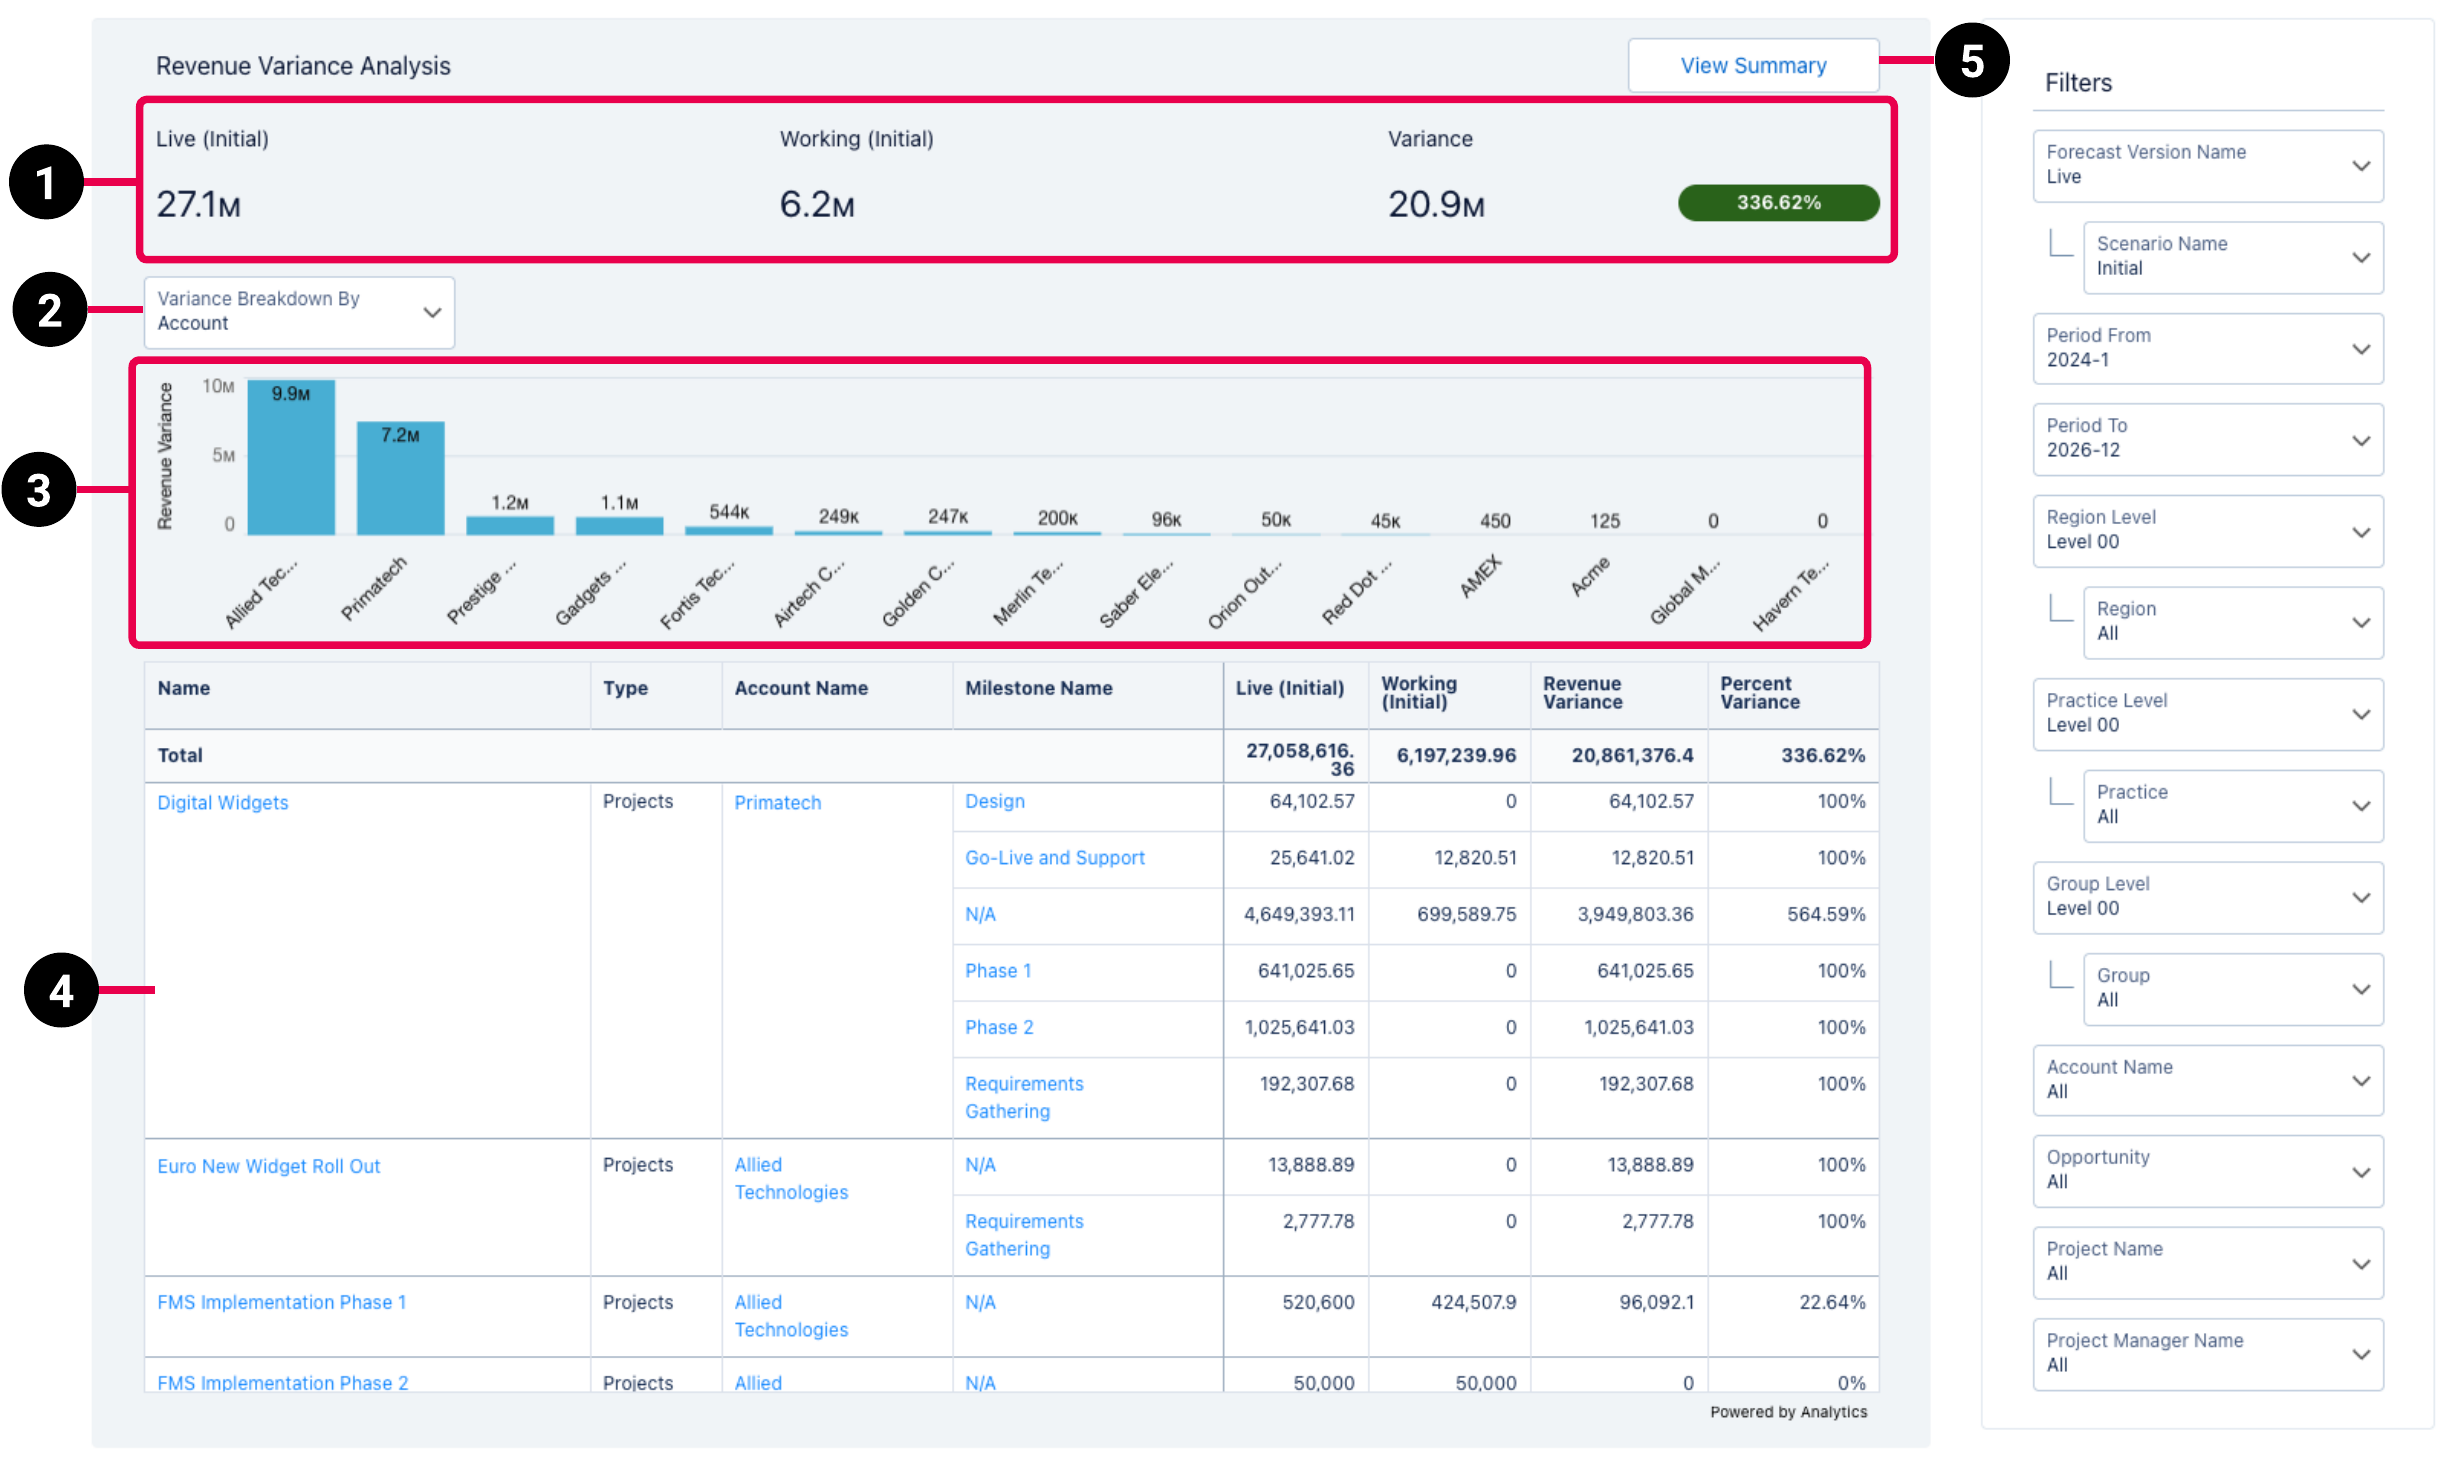Screen dimensions: 2443x1472
Task: Open the Period From filter
Action: [2206, 347]
